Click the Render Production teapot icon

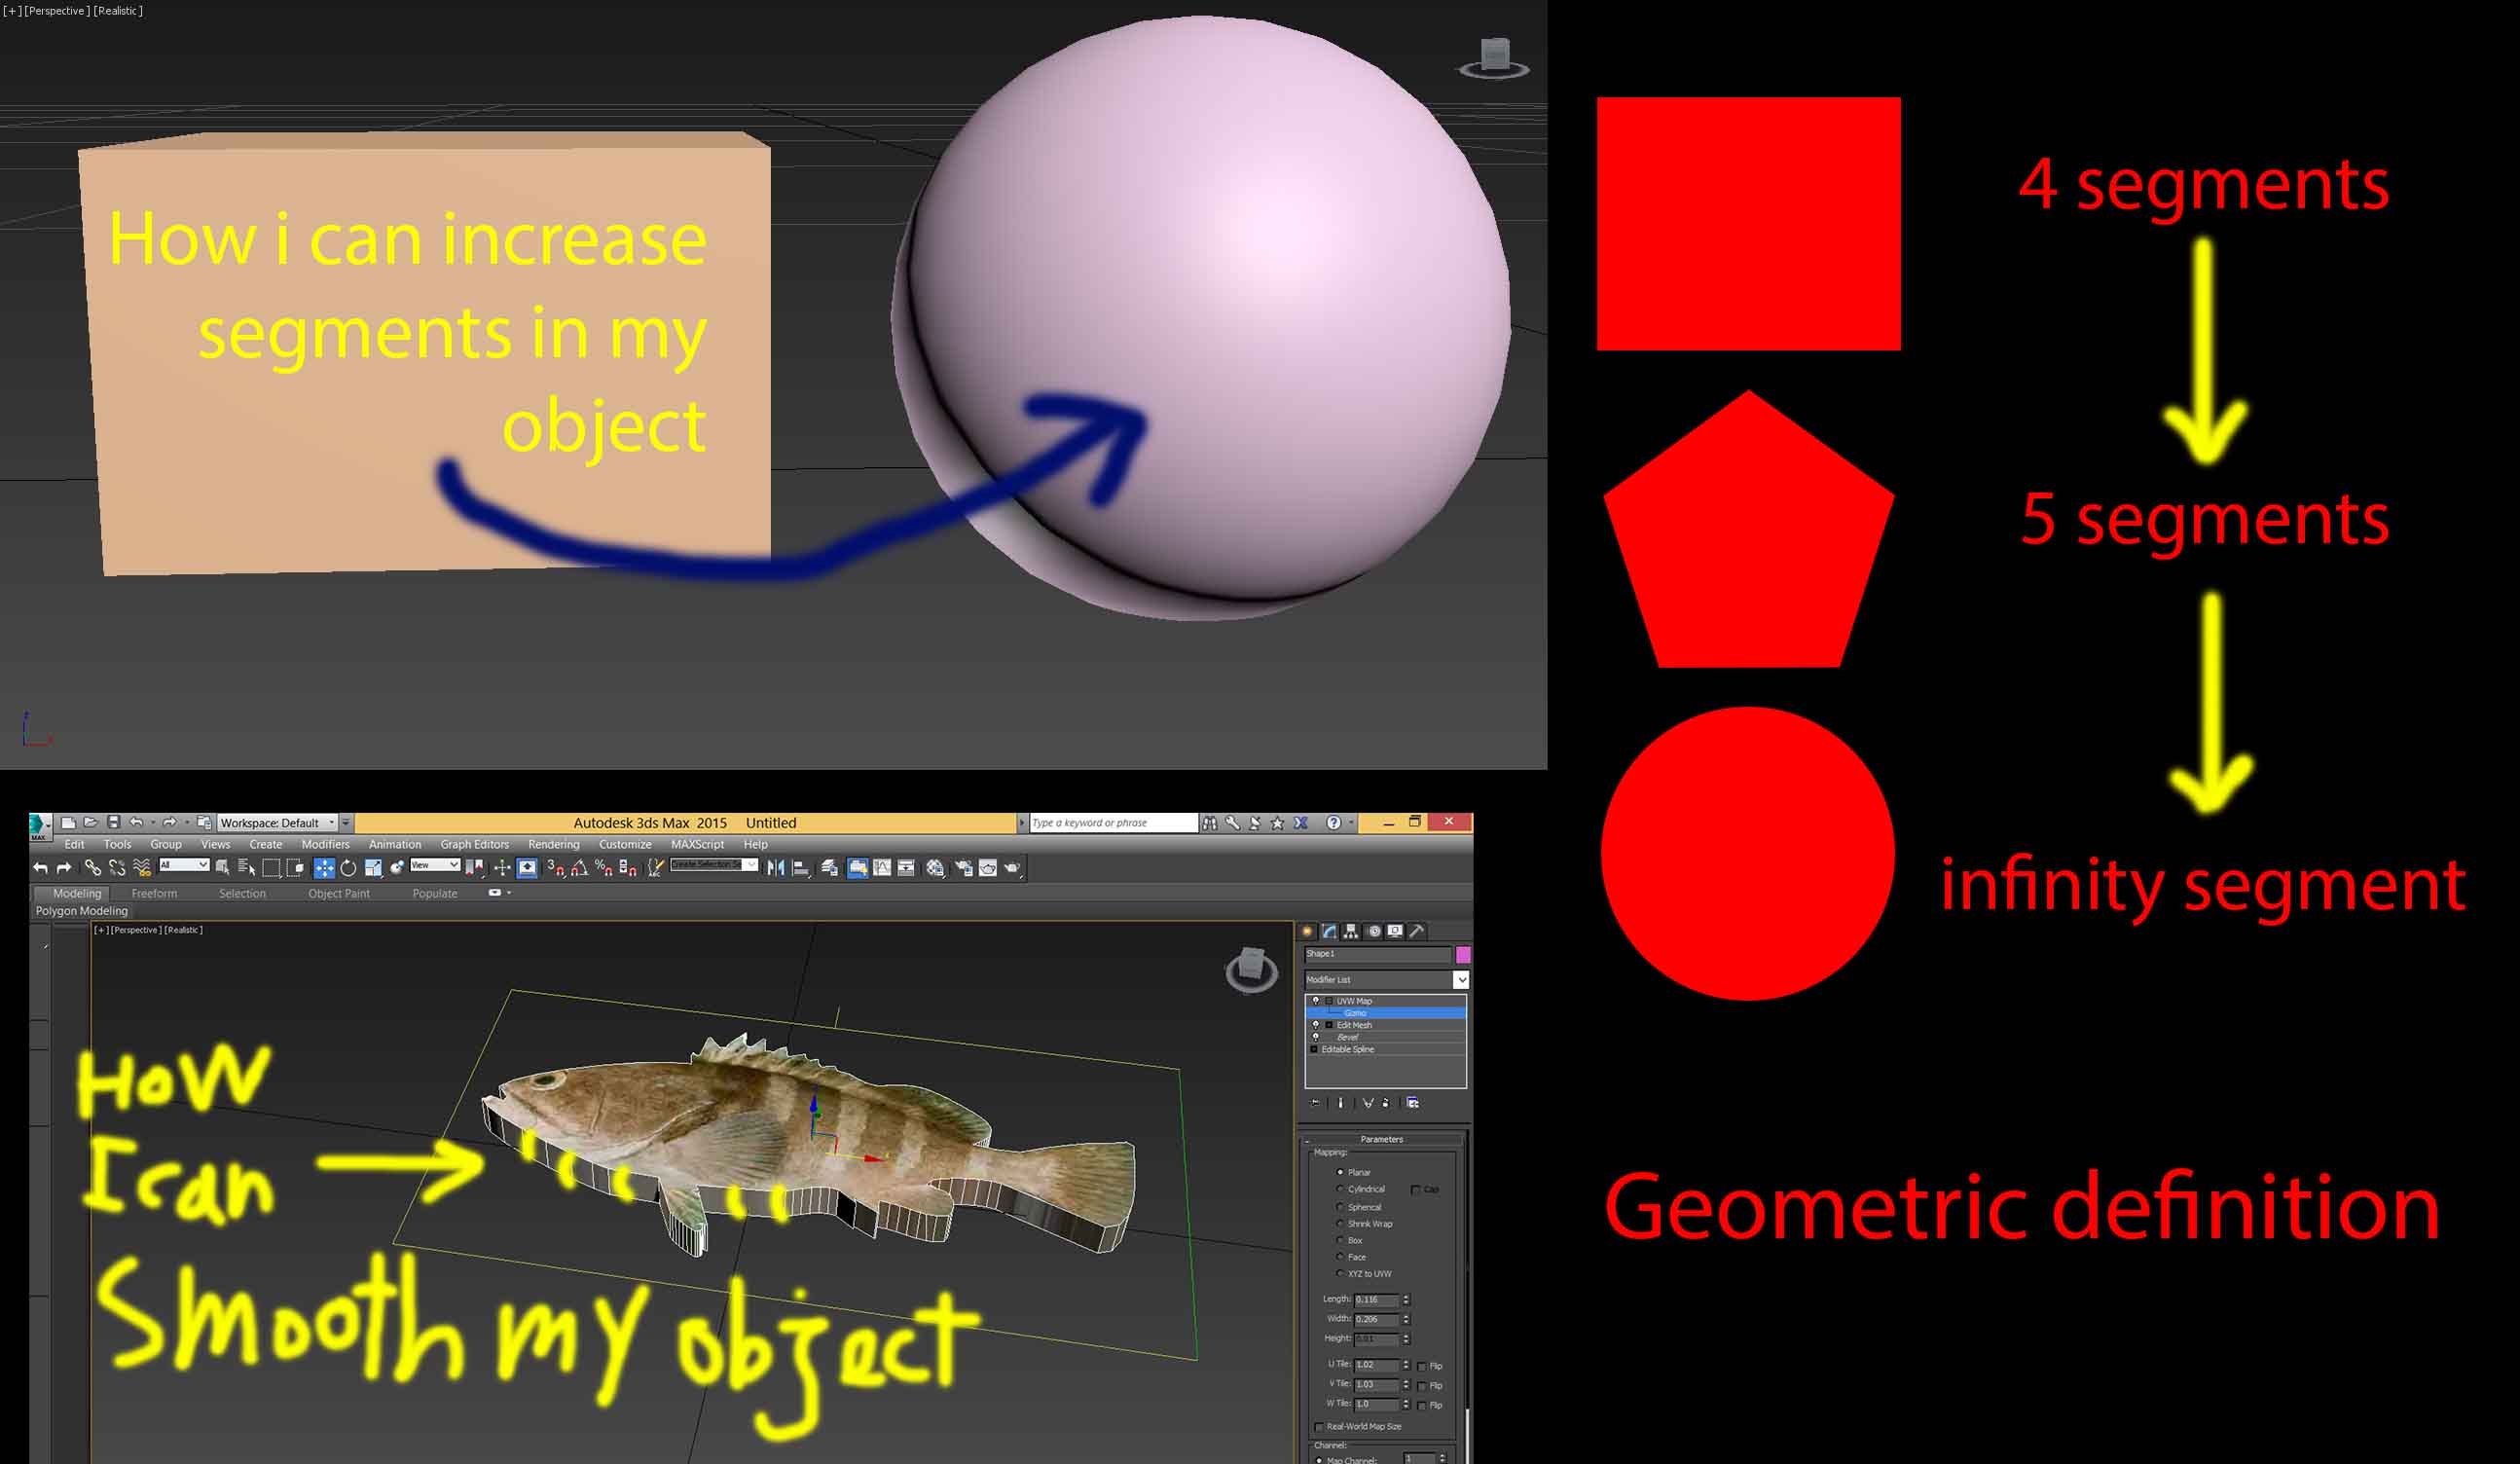click(x=1012, y=868)
